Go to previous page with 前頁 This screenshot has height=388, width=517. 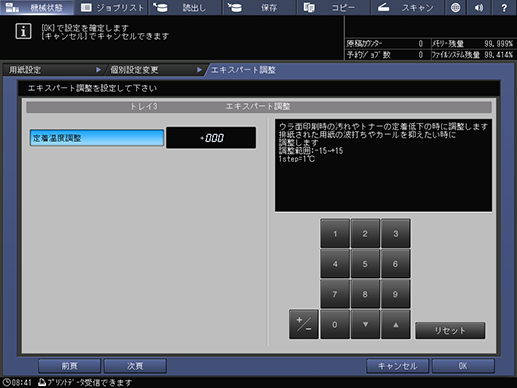pos(70,366)
